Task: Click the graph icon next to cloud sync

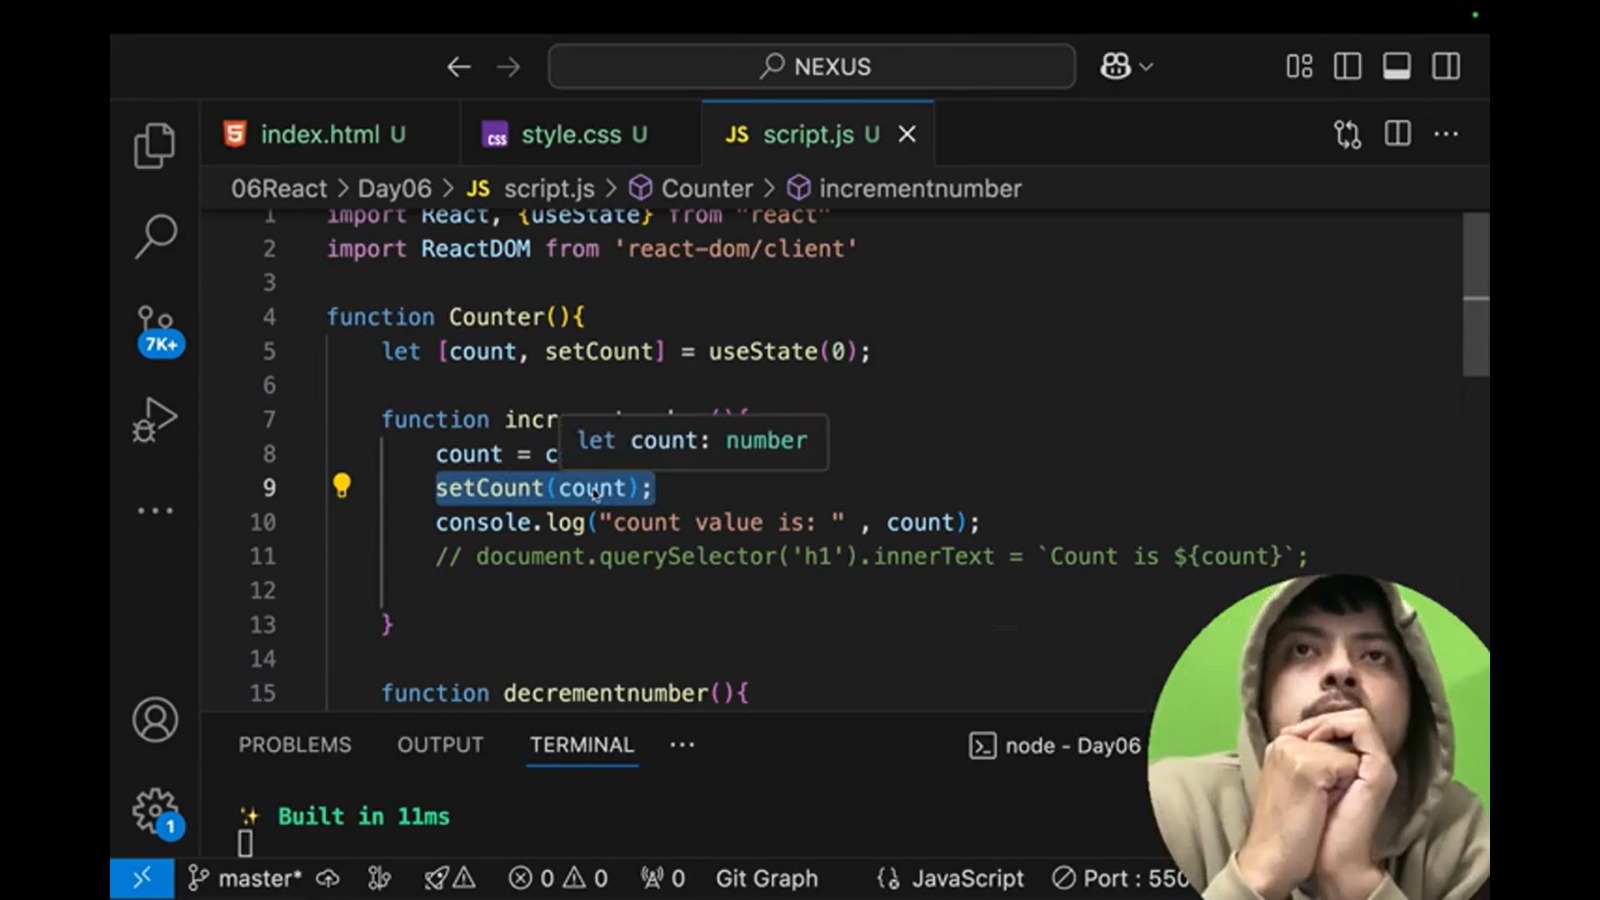Action: tap(379, 878)
